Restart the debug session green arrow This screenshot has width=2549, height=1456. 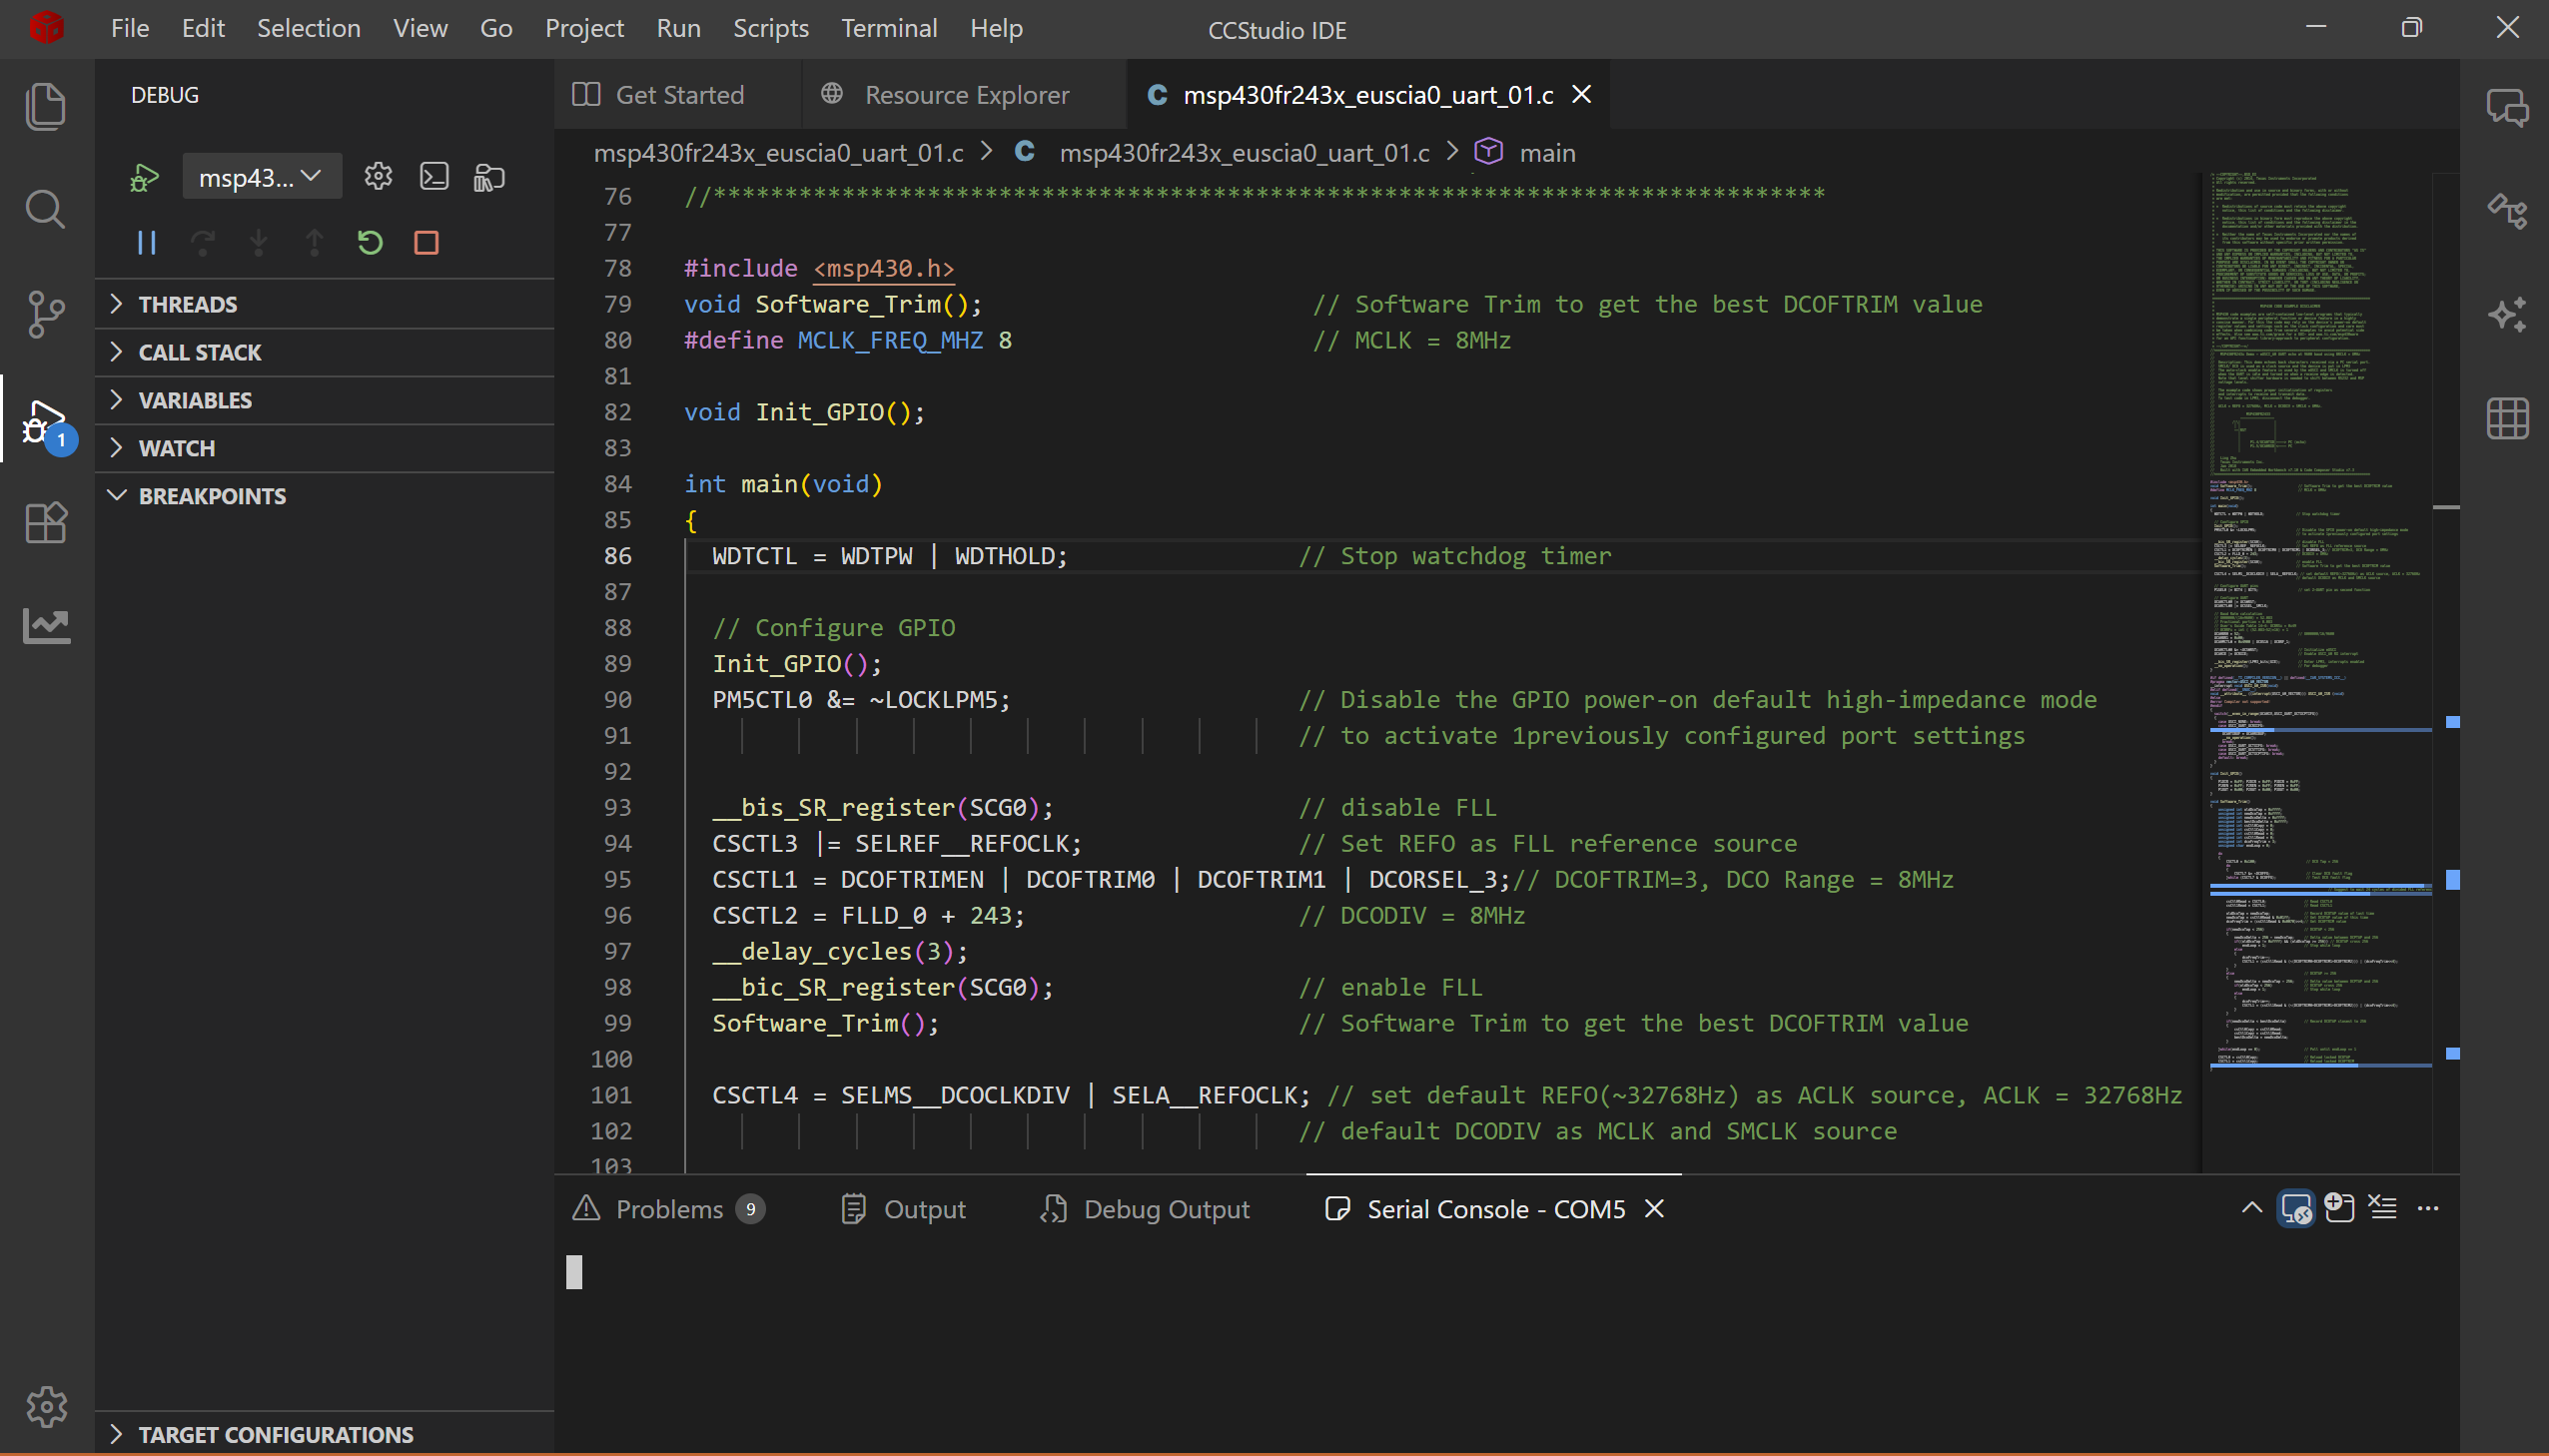[x=370, y=242]
